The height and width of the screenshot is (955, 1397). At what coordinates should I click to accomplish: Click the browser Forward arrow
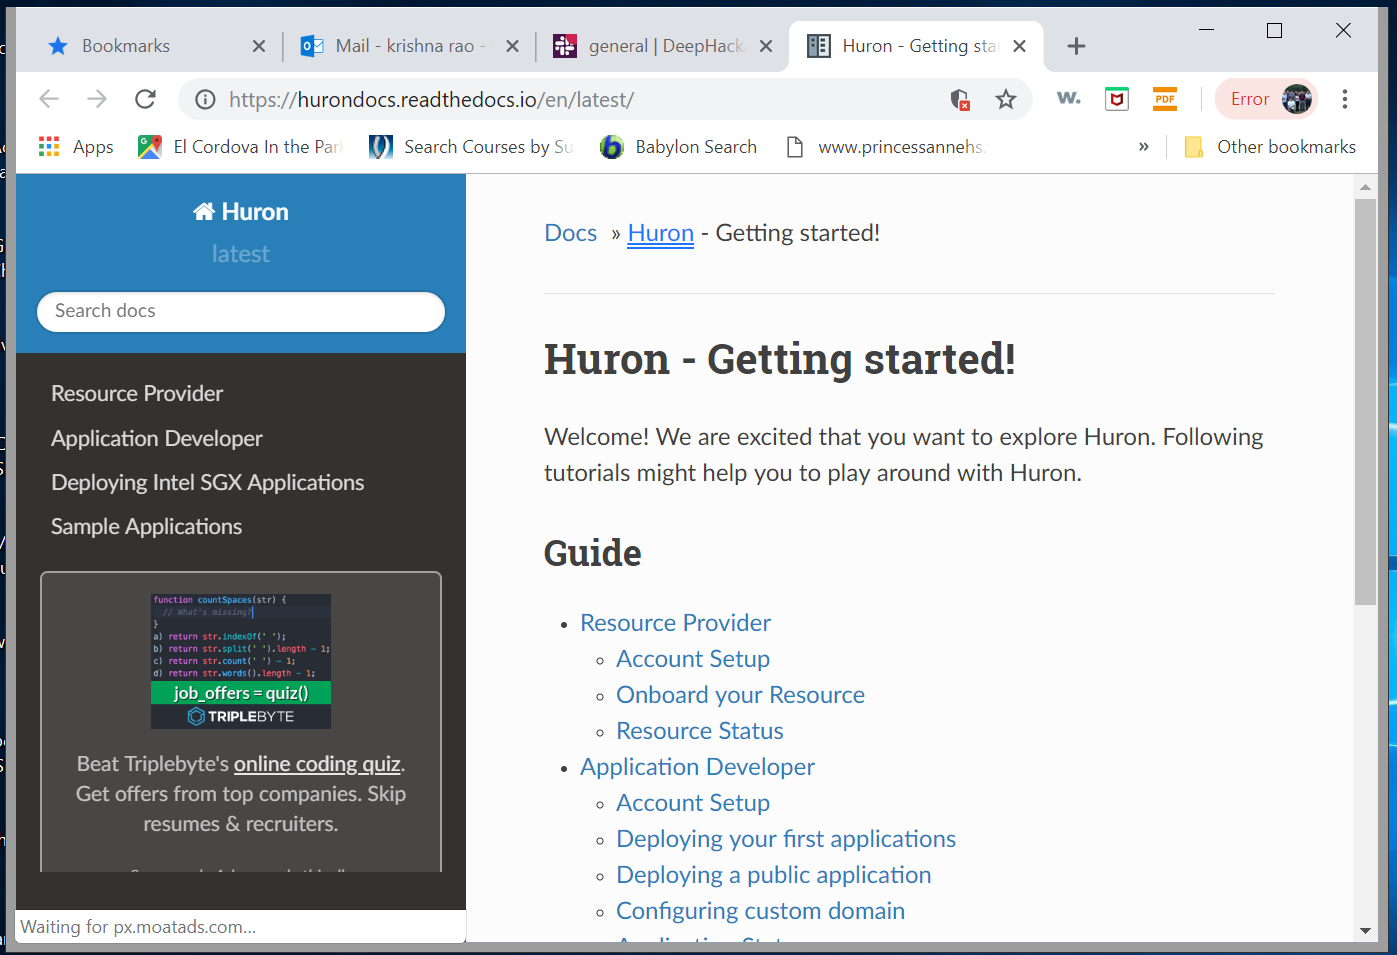click(97, 99)
